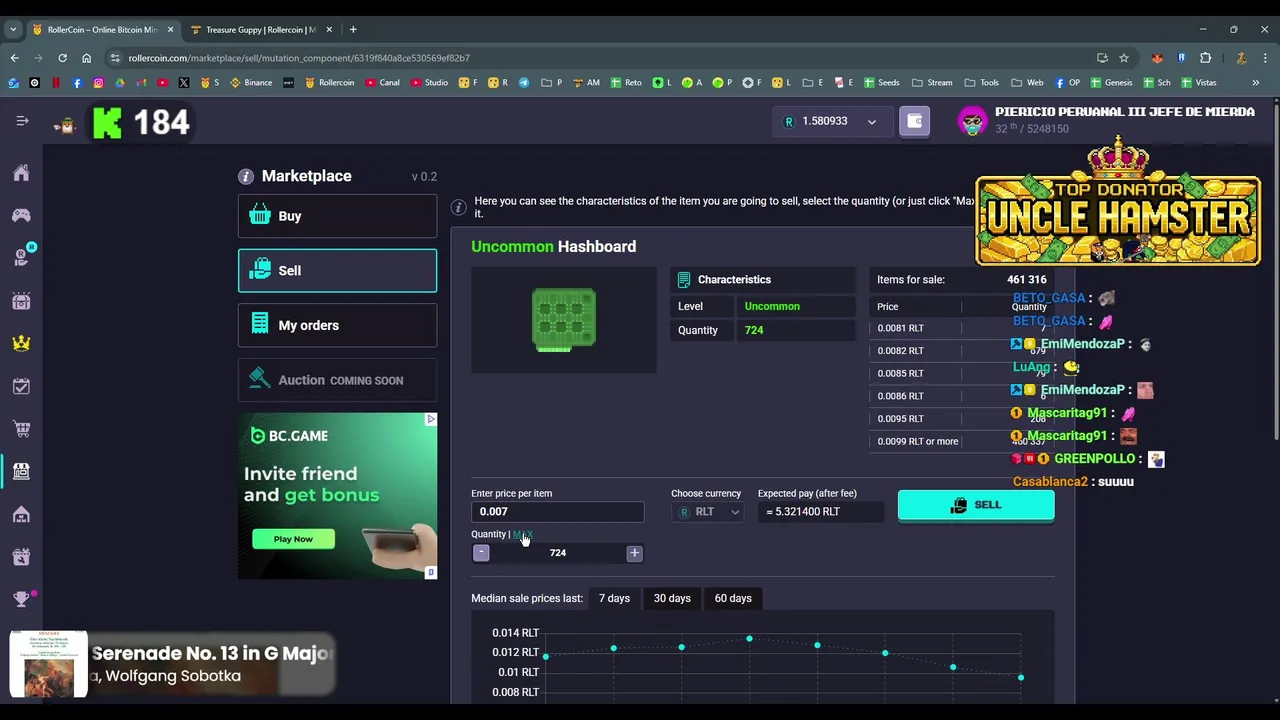This screenshot has height=720, width=1280.
Task: Increase quantity with the plus button
Action: (634, 553)
